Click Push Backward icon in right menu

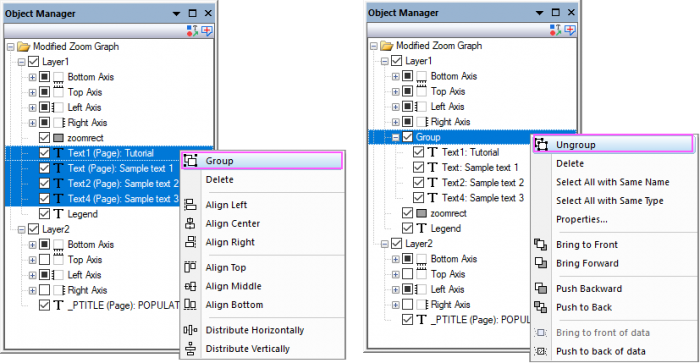(541, 288)
